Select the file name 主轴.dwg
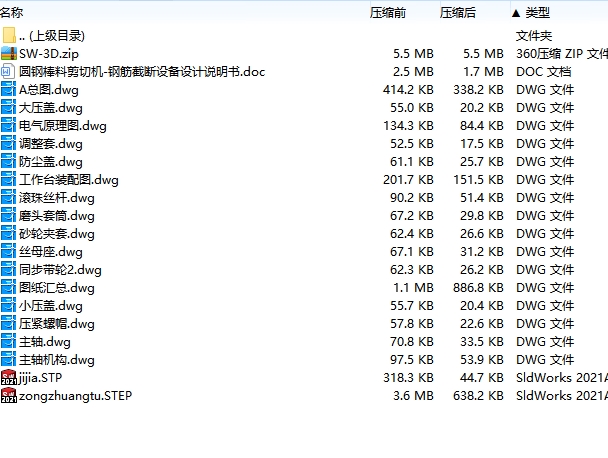Image resolution: width=608 pixels, height=458 pixels. [x=45, y=342]
